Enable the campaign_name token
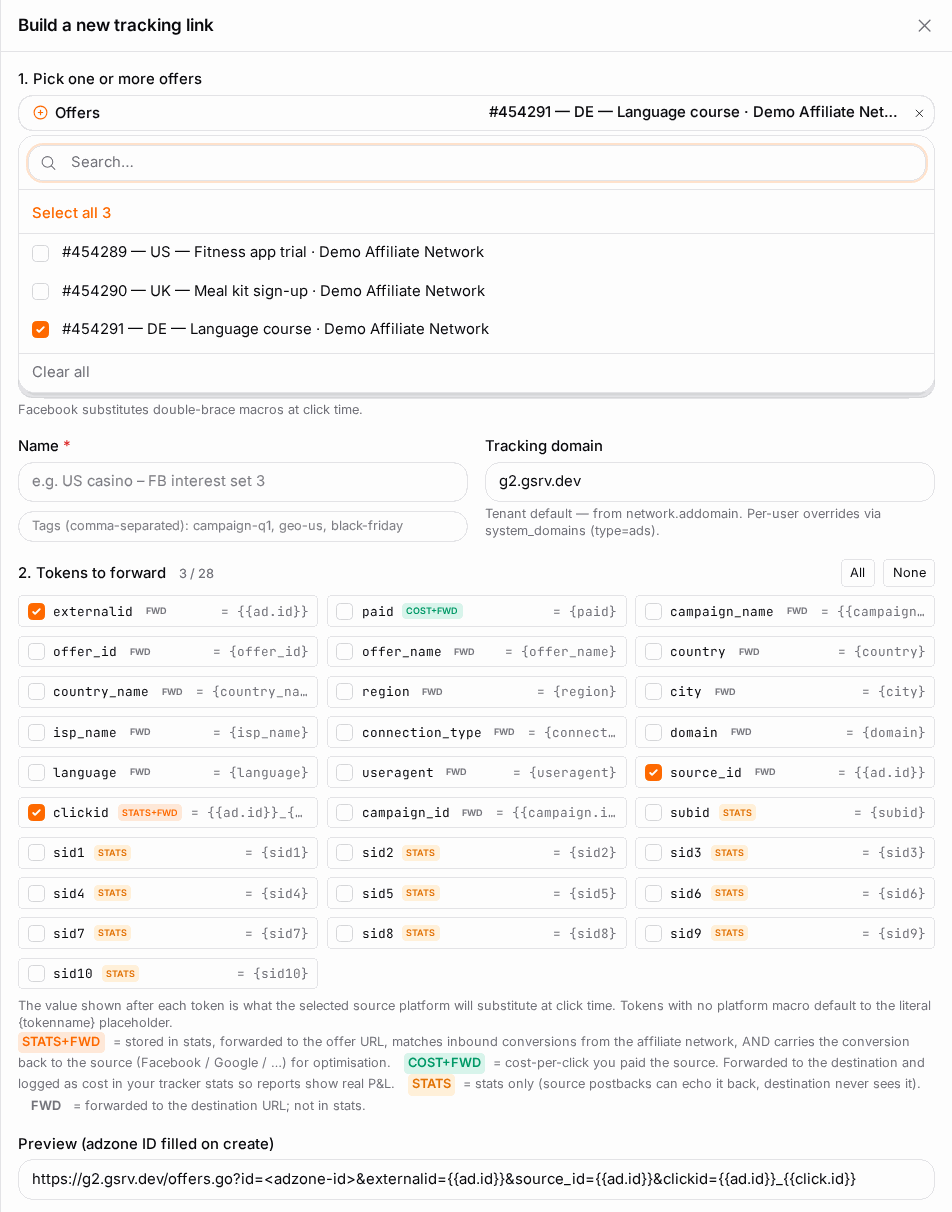This screenshot has width=952, height=1212. 653,611
